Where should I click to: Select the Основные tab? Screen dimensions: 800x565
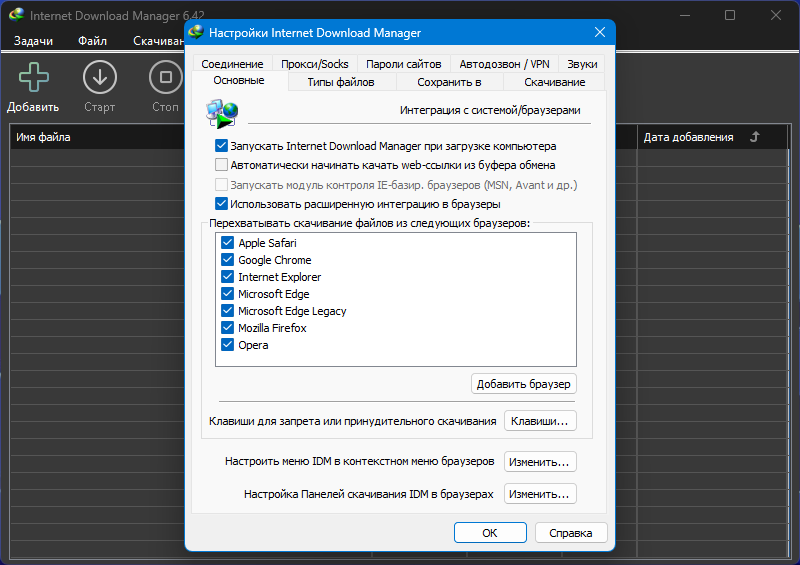click(x=239, y=81)
